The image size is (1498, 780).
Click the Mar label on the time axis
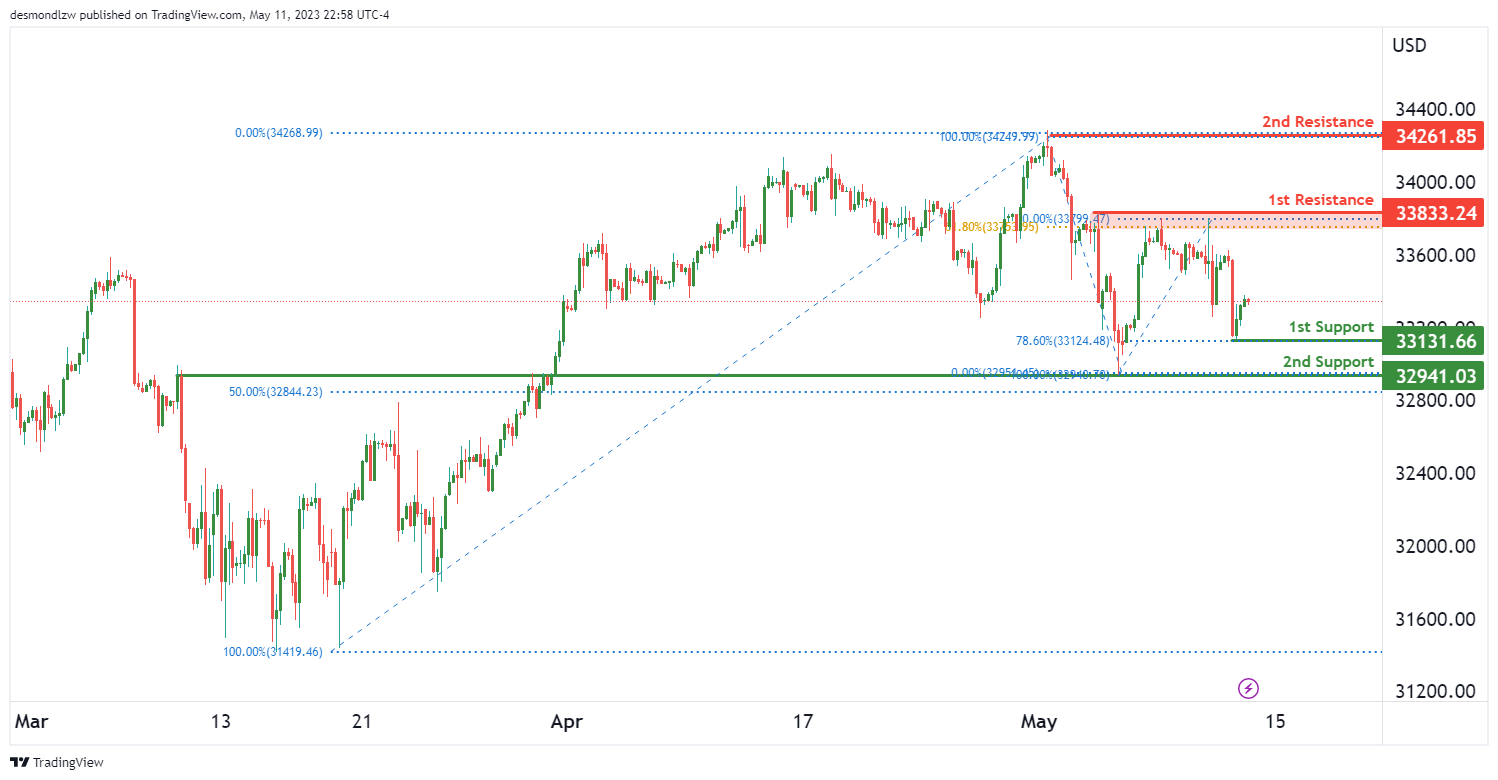click(34, 720)
